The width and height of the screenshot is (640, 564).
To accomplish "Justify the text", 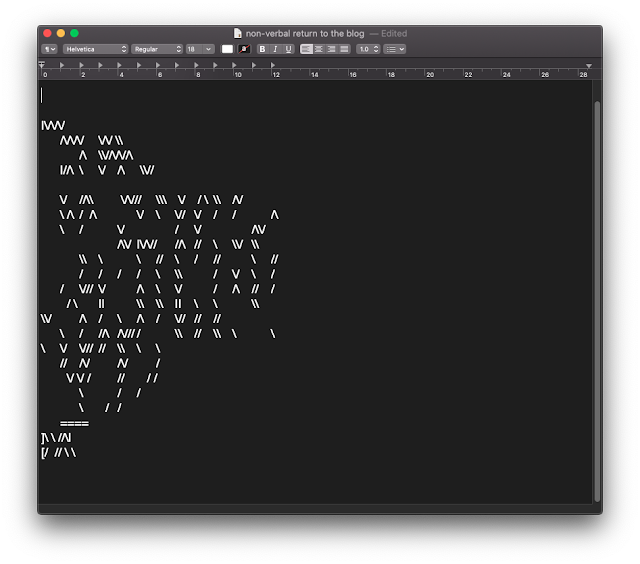I will click(344, 49).
